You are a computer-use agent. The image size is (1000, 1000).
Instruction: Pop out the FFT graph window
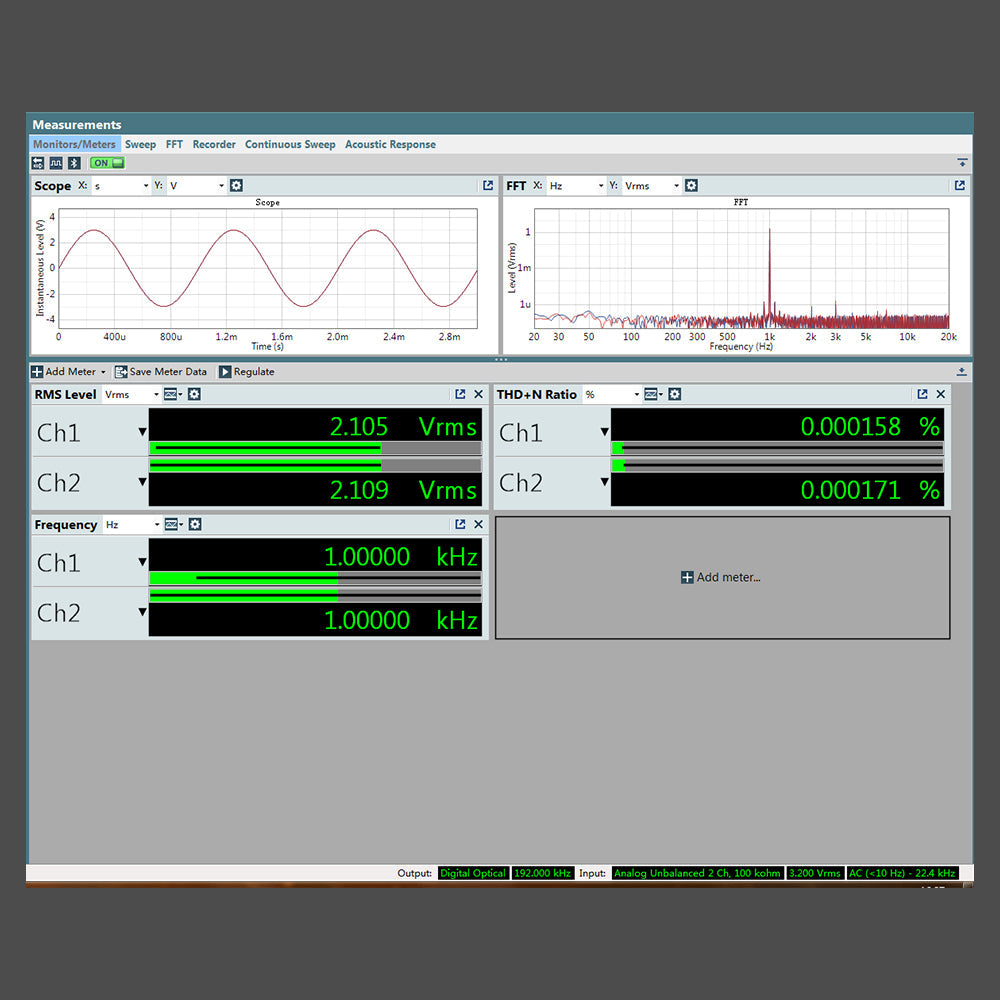(x=960, y=186)
